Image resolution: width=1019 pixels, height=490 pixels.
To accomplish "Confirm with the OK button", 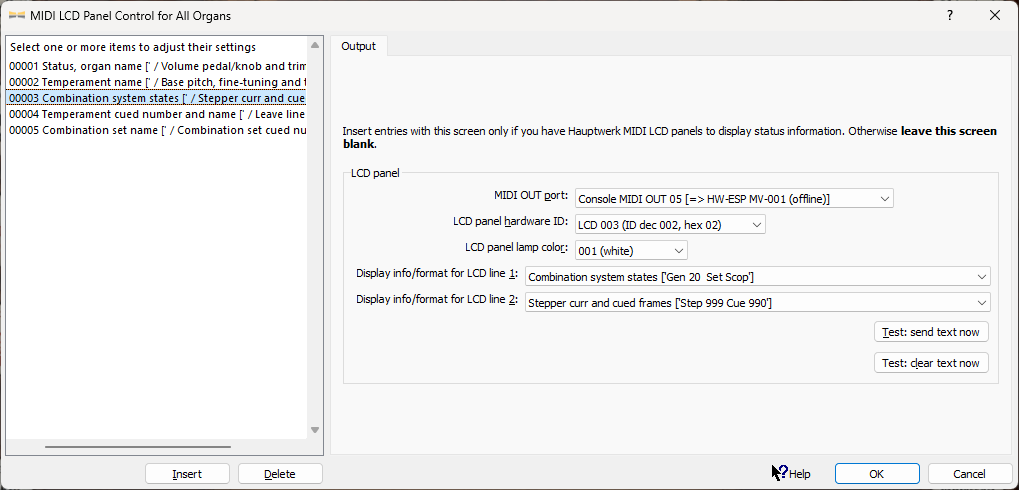I will point(876,474).
